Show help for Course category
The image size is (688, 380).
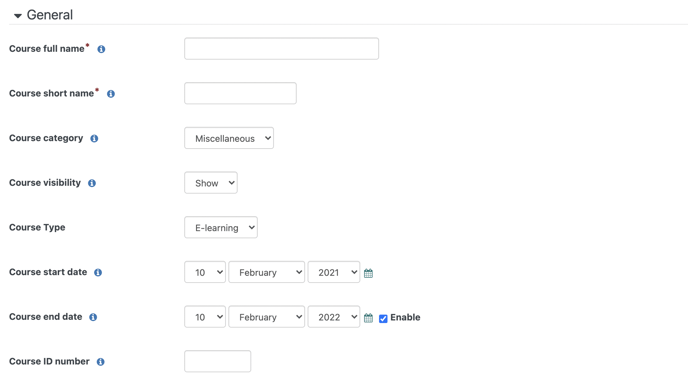tap(94, 139)
